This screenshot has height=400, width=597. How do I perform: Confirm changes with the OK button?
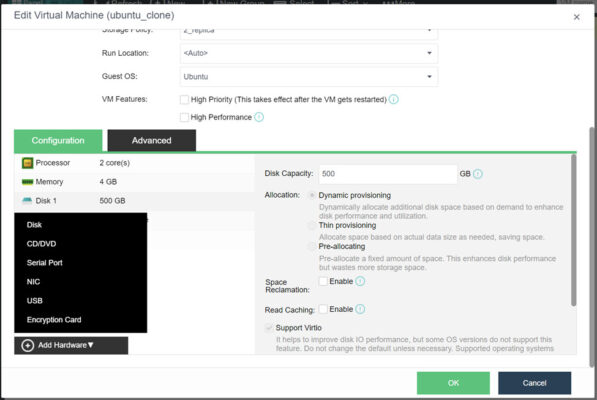(453, 383)
